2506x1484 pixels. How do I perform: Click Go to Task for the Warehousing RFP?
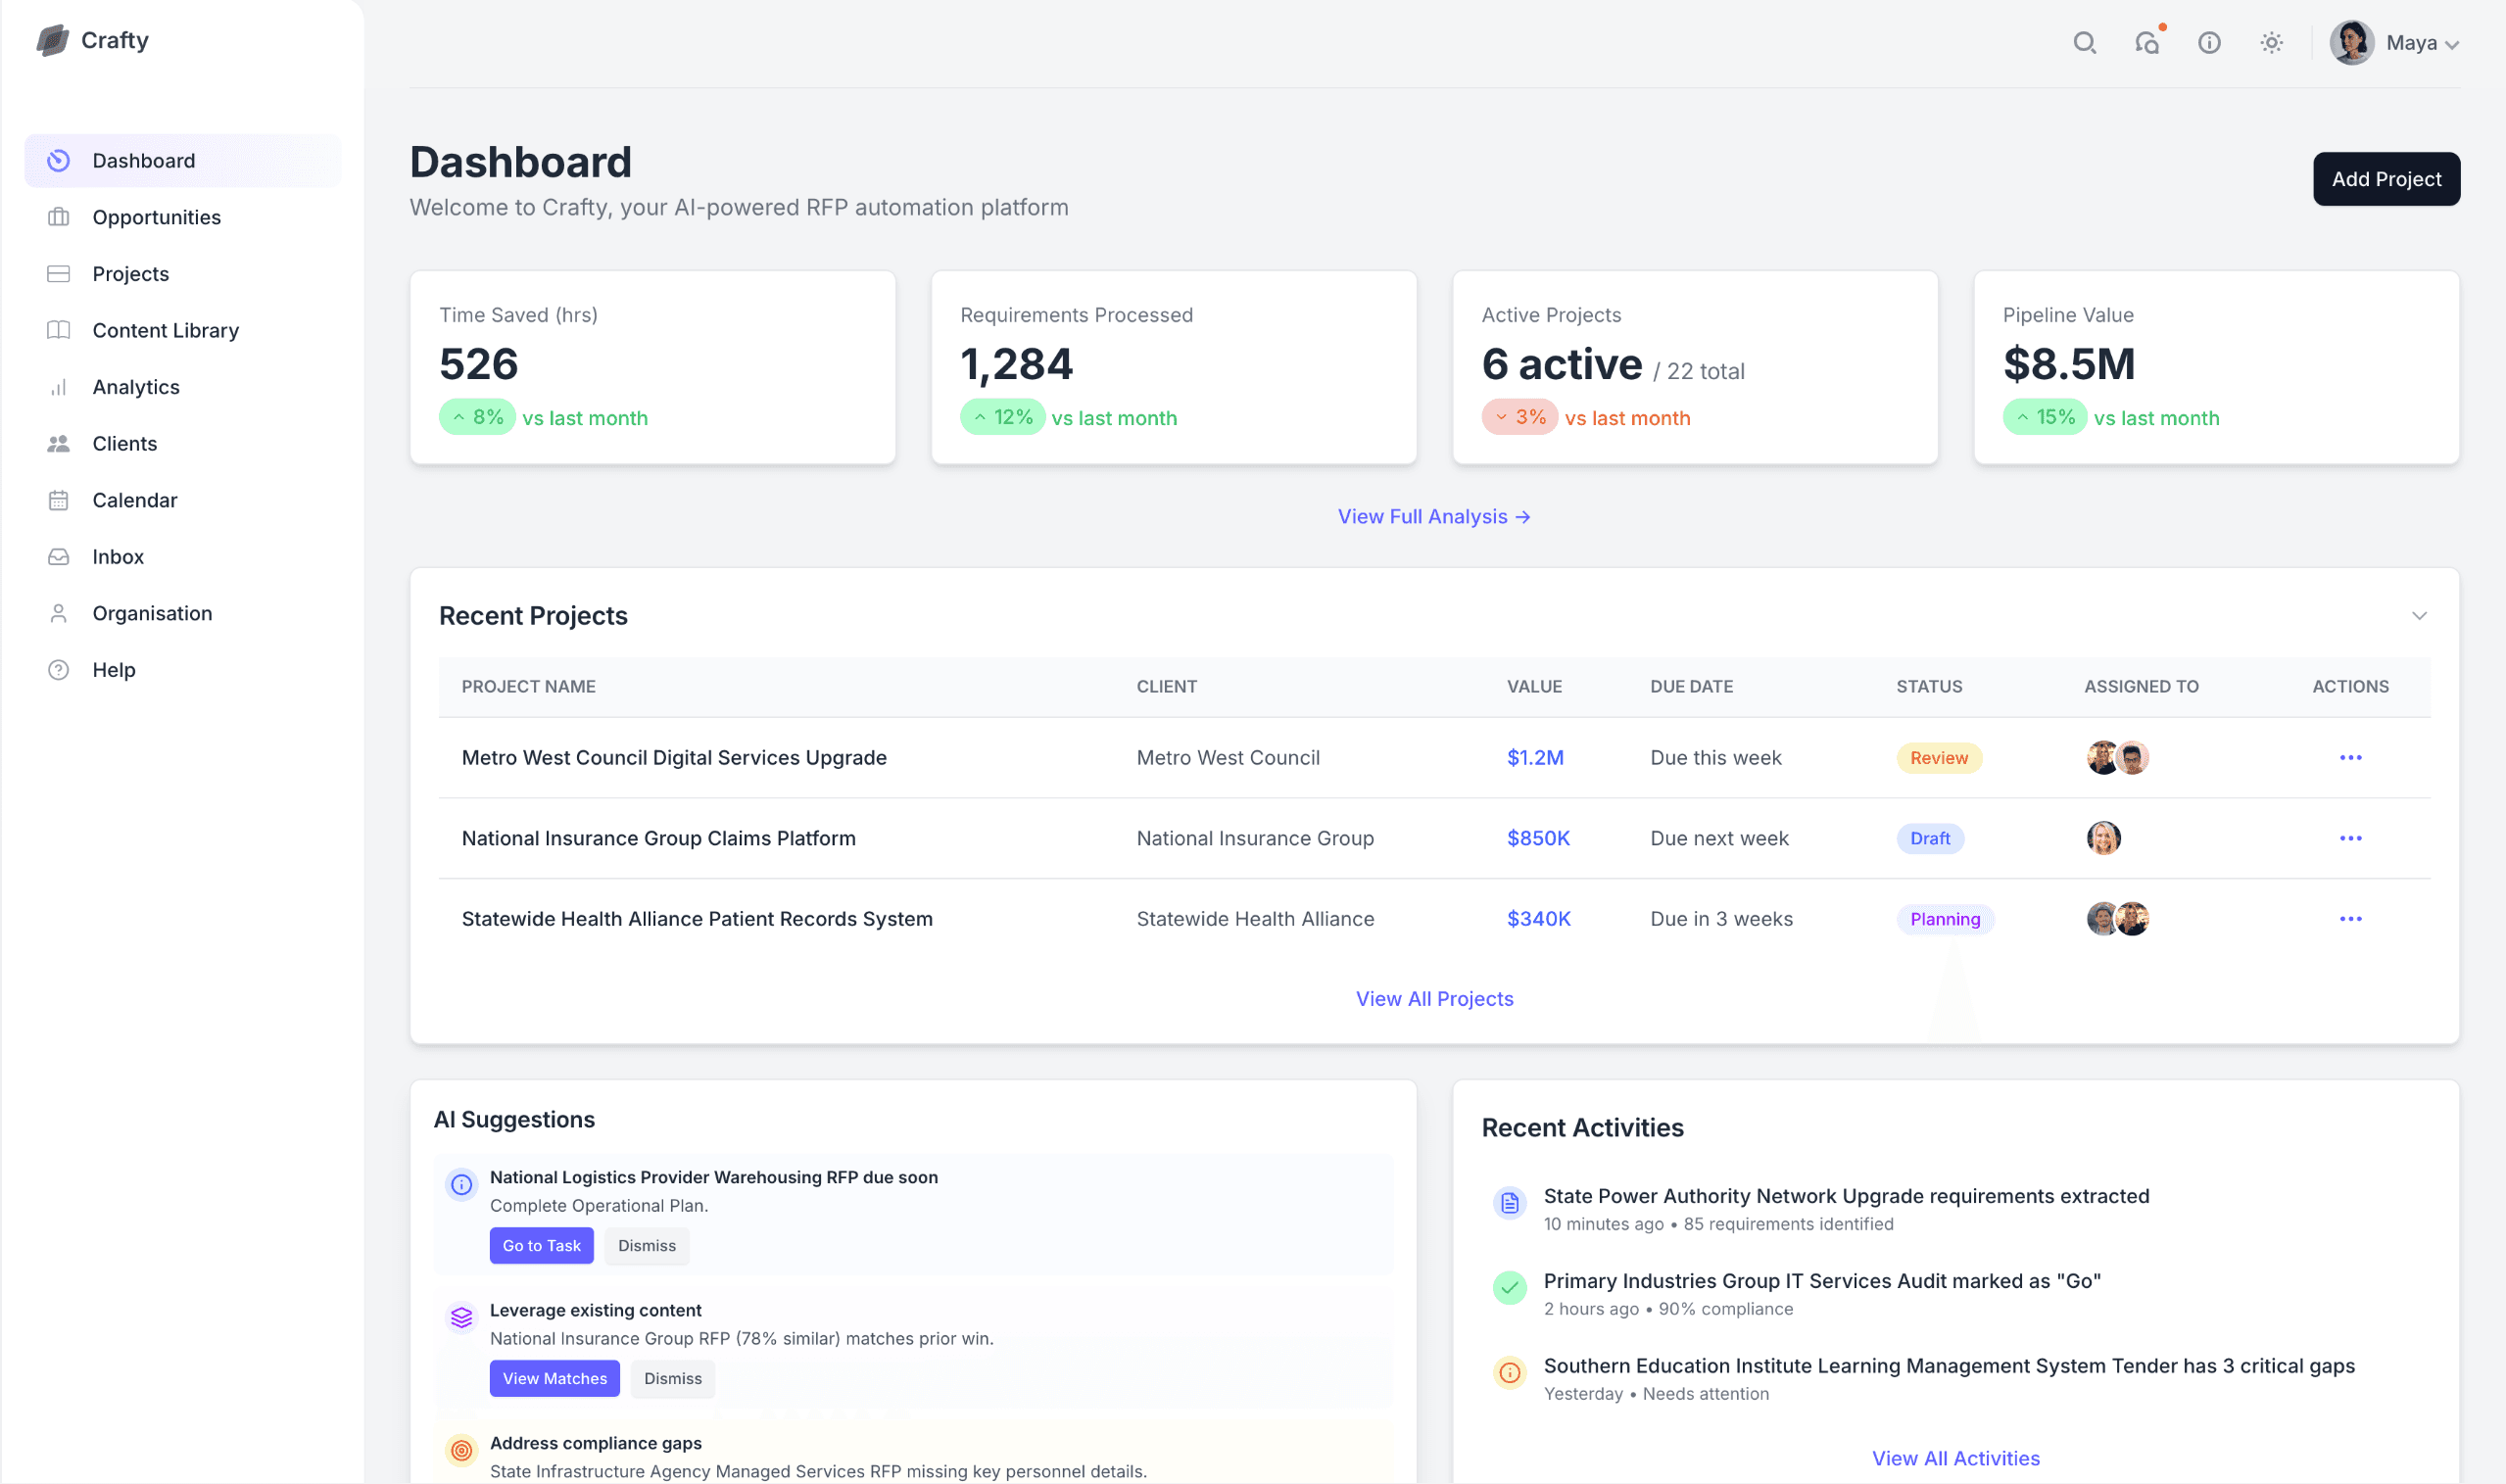tap(541, 1246)
